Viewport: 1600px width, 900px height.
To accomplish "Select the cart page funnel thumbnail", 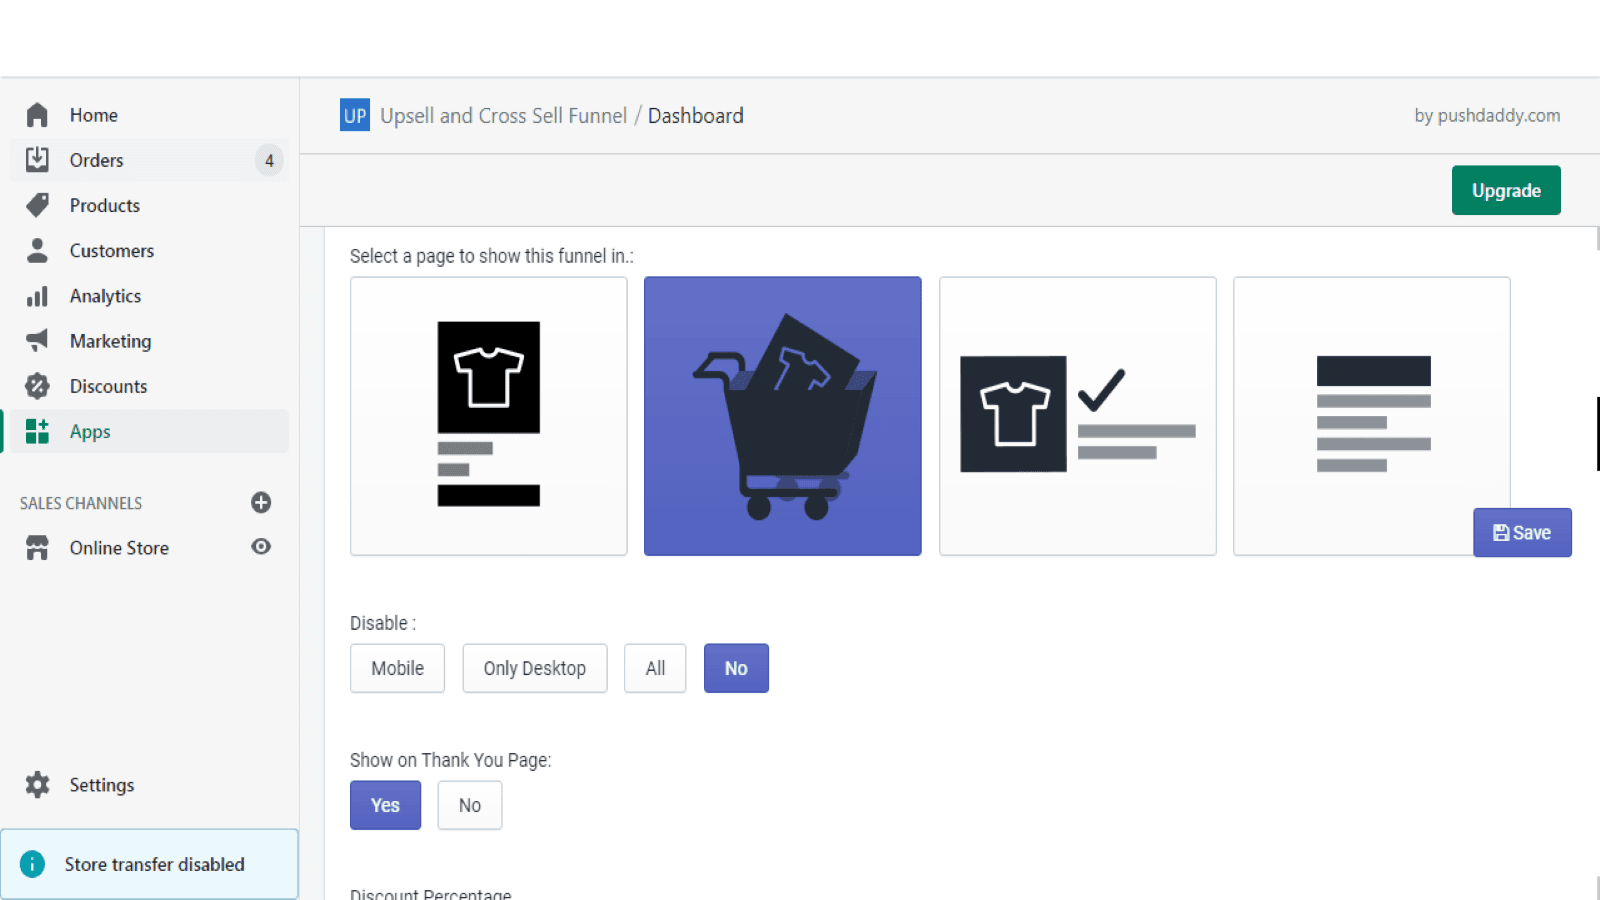I will tap(782, 416).
